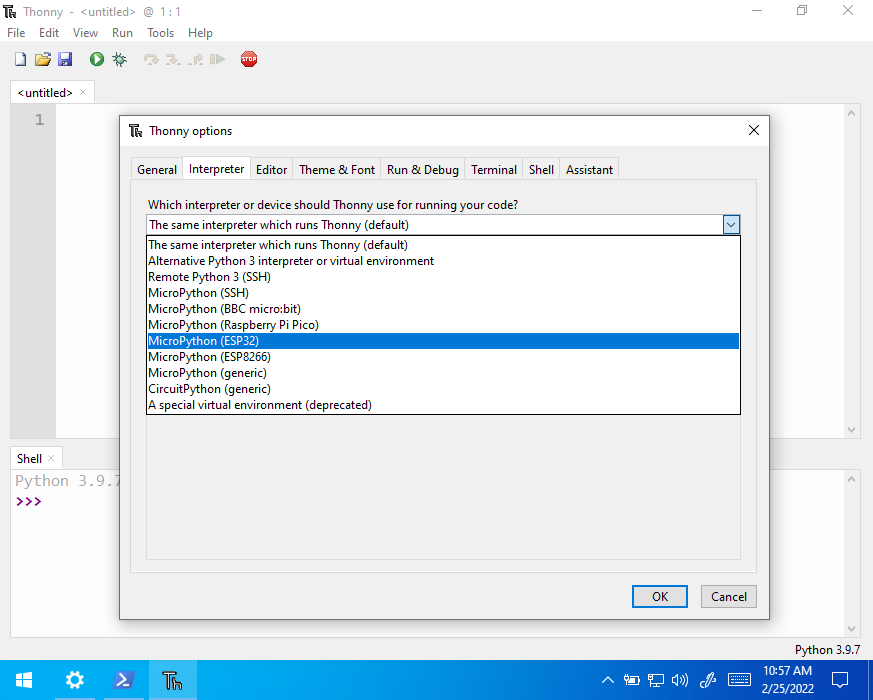
Task: Select the Interpreter options tab
Action: 216,168
